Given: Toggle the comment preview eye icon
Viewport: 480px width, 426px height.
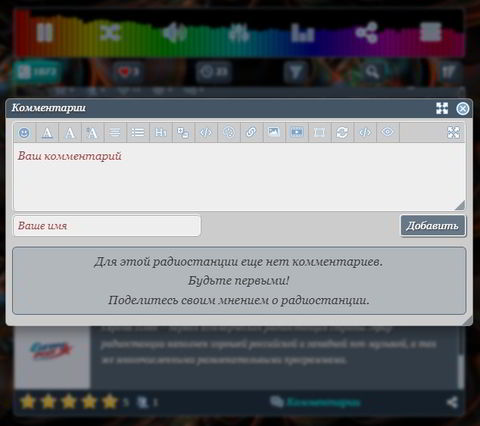Looking at the screenshot, I should coord(387,133).
